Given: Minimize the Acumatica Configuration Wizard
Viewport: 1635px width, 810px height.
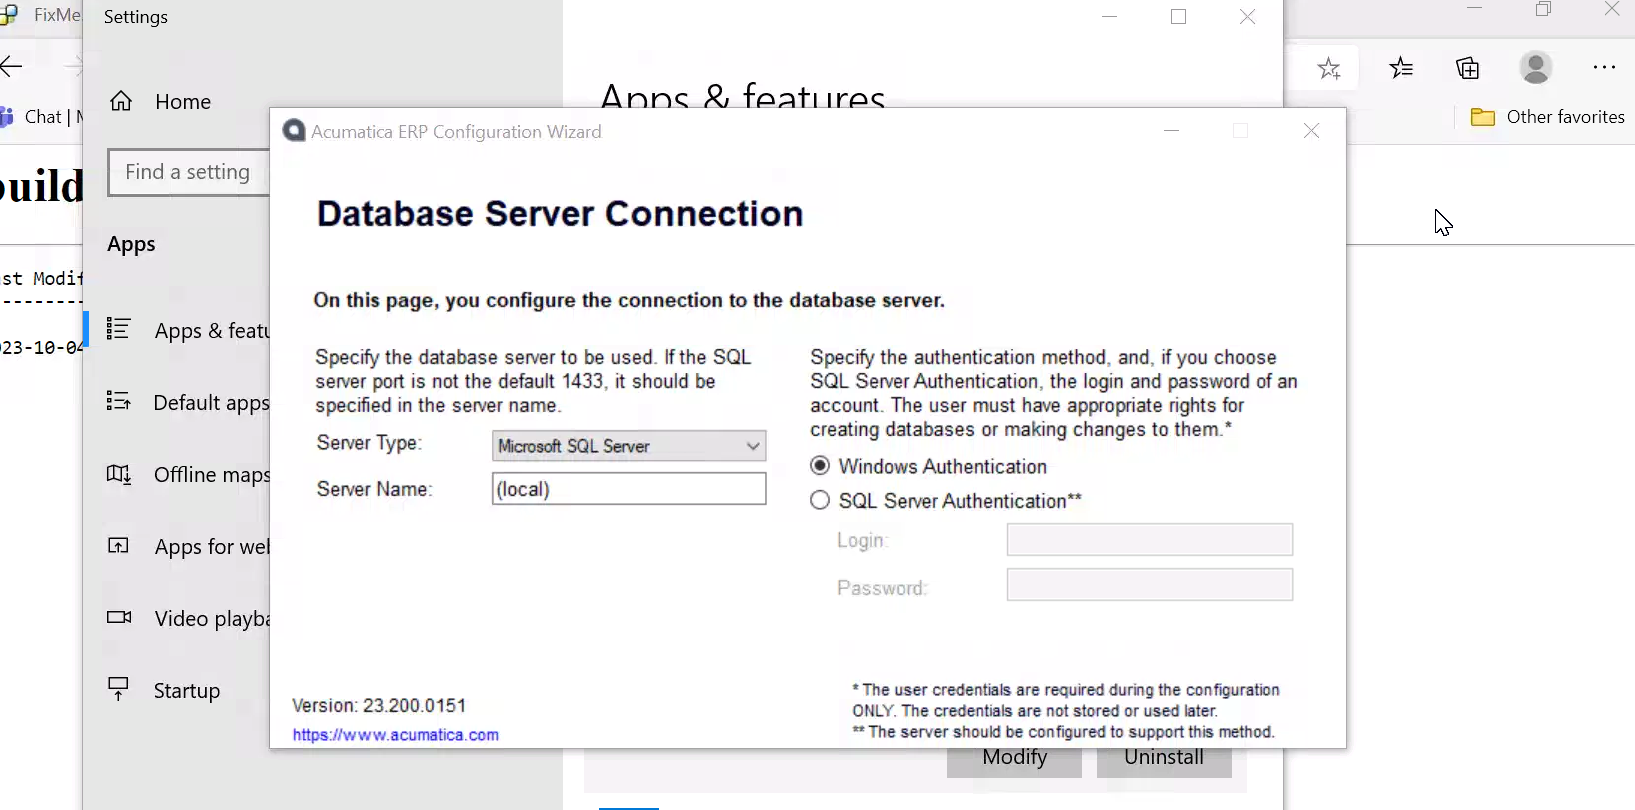Looking at the screenshot, I should (x=1172, y=131).
